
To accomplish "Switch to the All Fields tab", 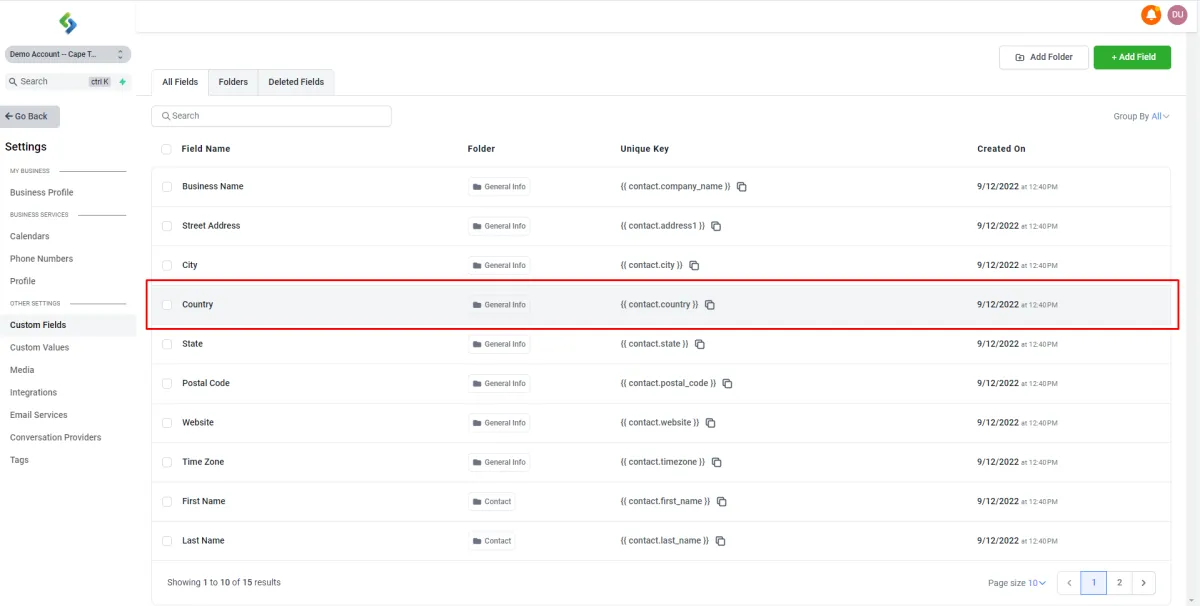I will 180,82.
